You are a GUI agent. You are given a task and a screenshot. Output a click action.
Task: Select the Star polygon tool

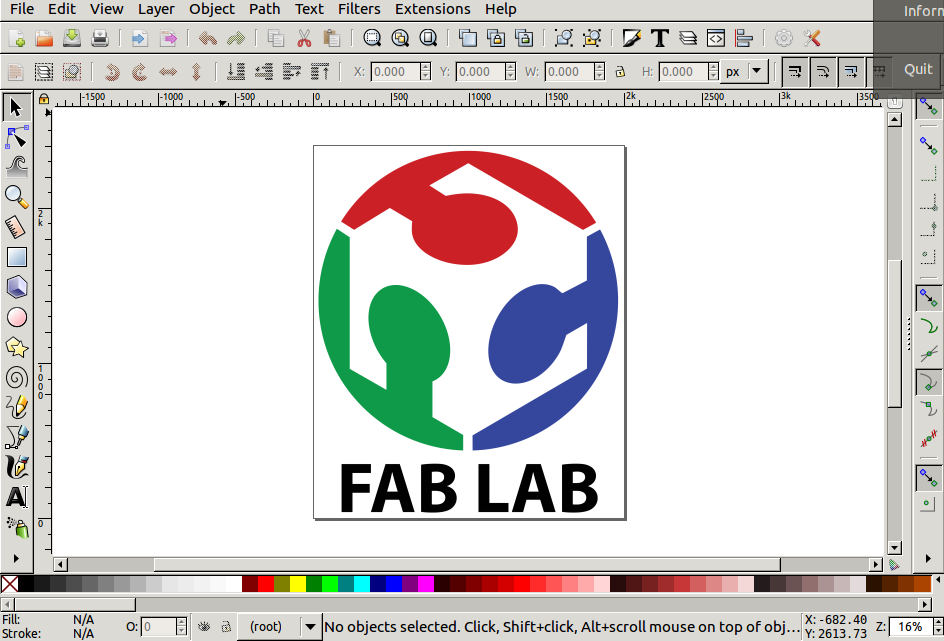click(x=16, y=347)
